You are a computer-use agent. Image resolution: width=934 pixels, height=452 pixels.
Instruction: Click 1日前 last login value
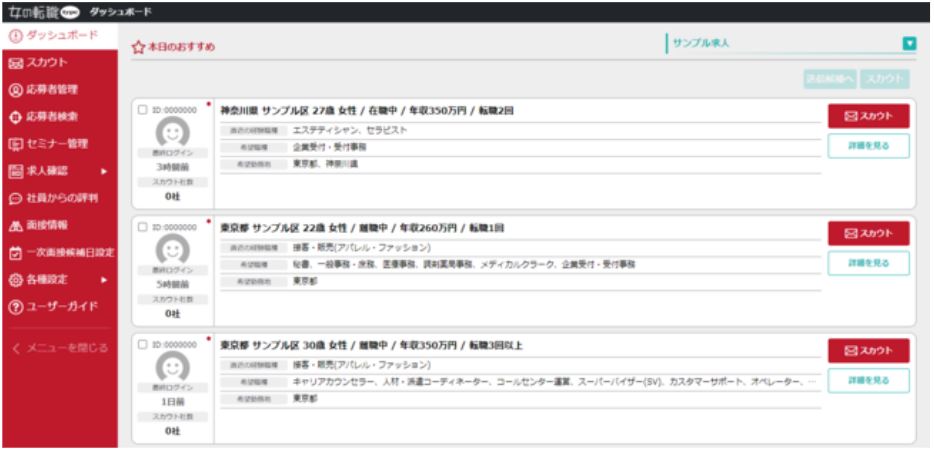[x=173, y=402]
